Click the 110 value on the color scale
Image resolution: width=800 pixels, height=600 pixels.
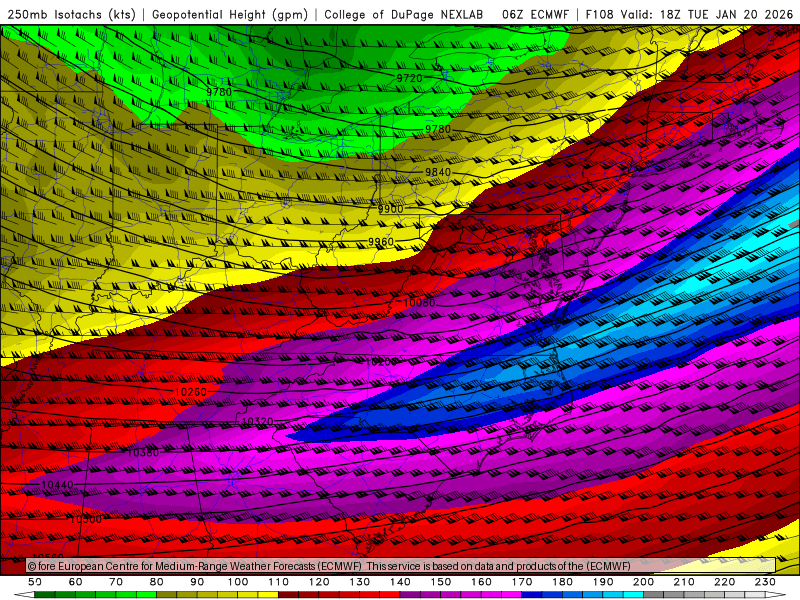tap(278, 582)
